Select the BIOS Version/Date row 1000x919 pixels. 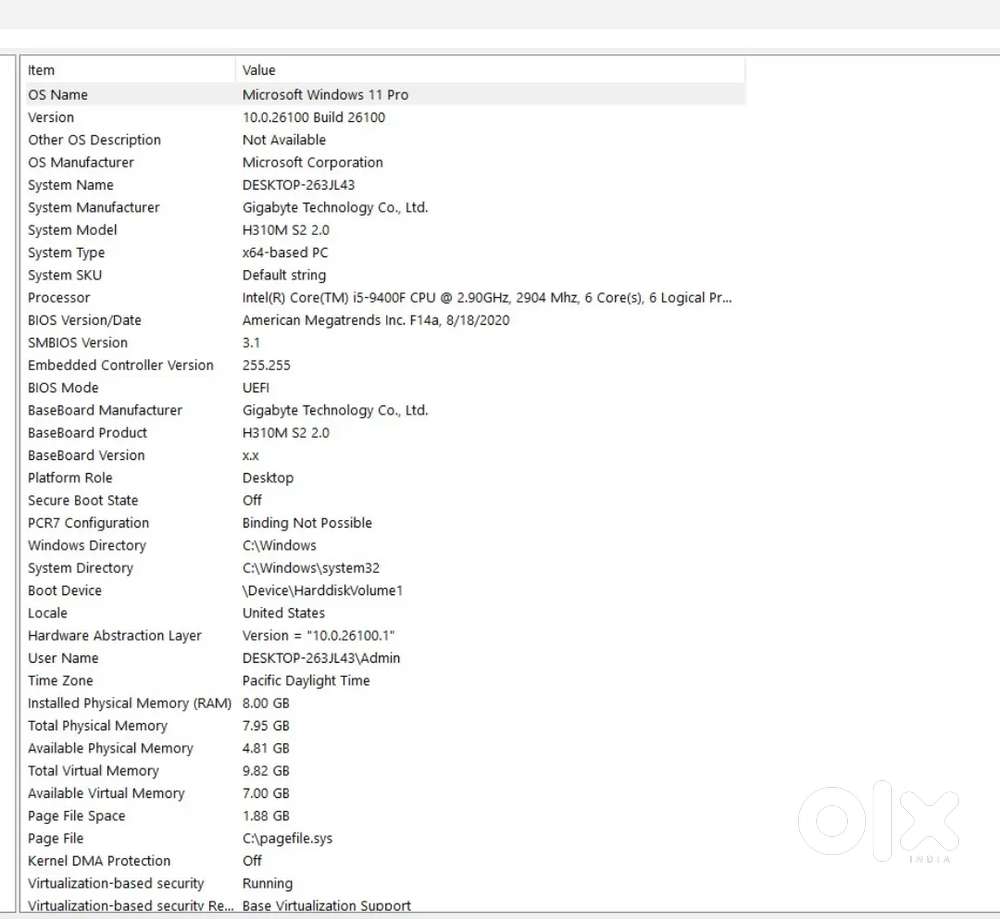[x=85, y=320]
